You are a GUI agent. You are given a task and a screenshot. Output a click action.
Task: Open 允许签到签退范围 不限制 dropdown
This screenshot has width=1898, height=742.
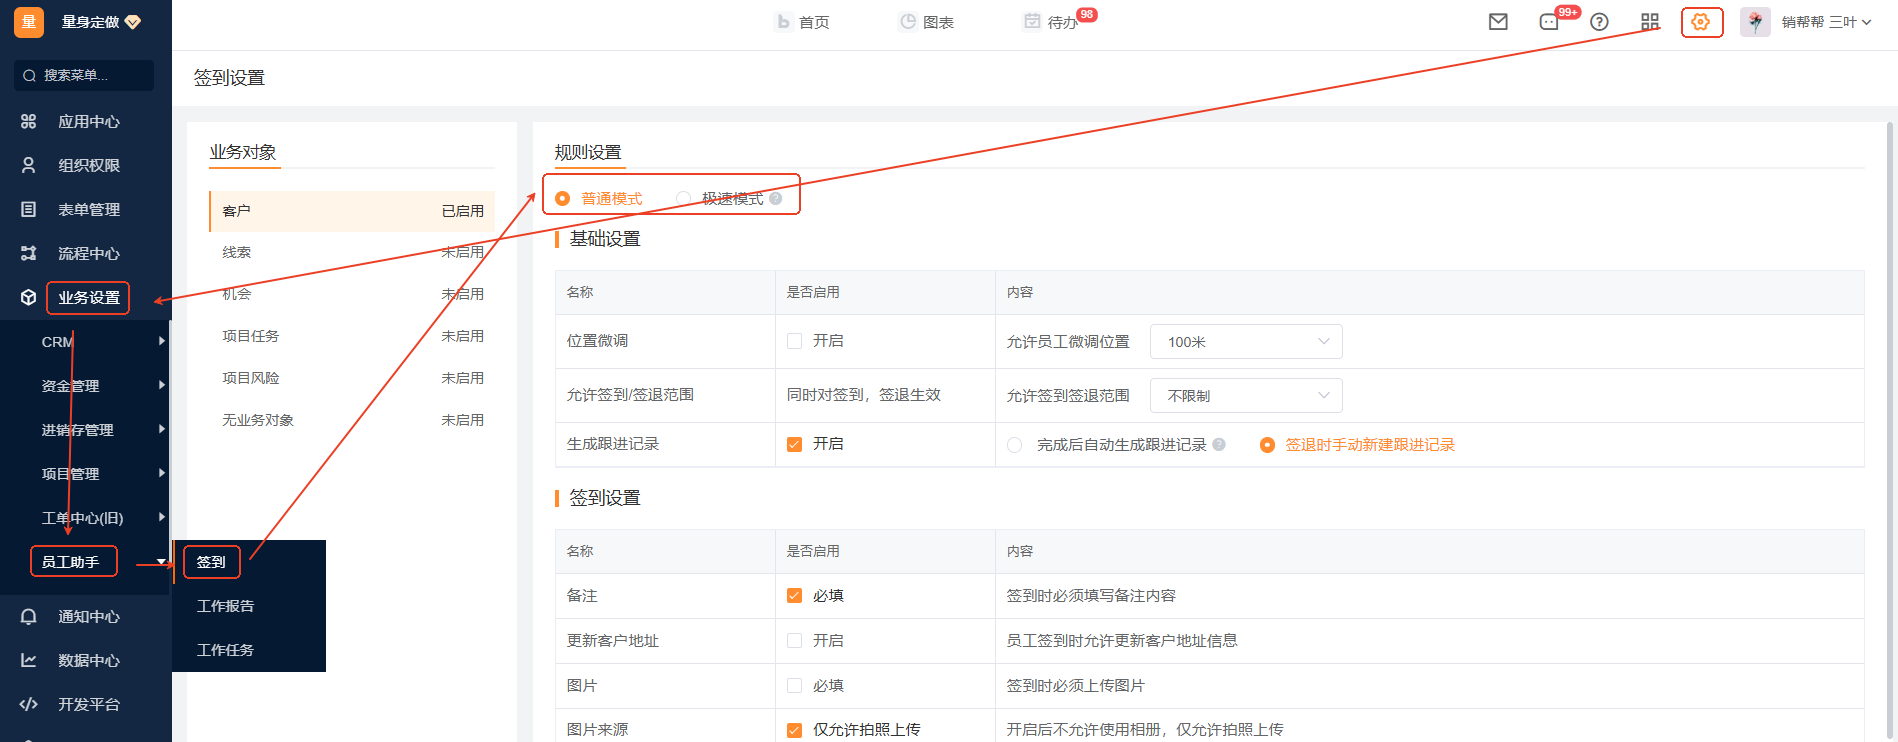1246,396
